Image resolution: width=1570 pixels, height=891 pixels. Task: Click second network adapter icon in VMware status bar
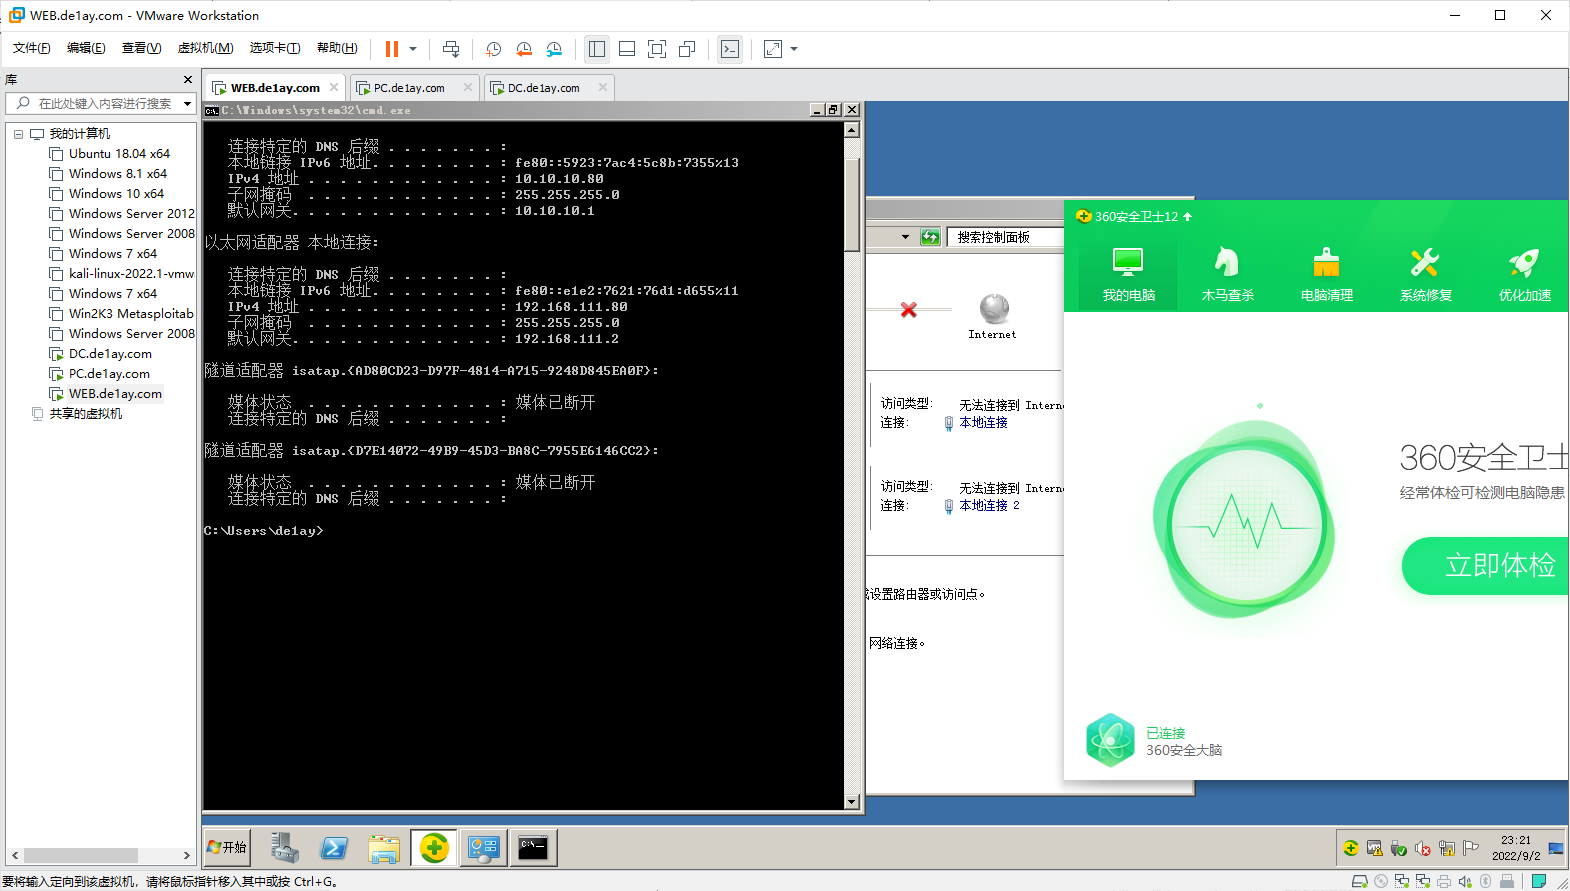pos(1423,881)
